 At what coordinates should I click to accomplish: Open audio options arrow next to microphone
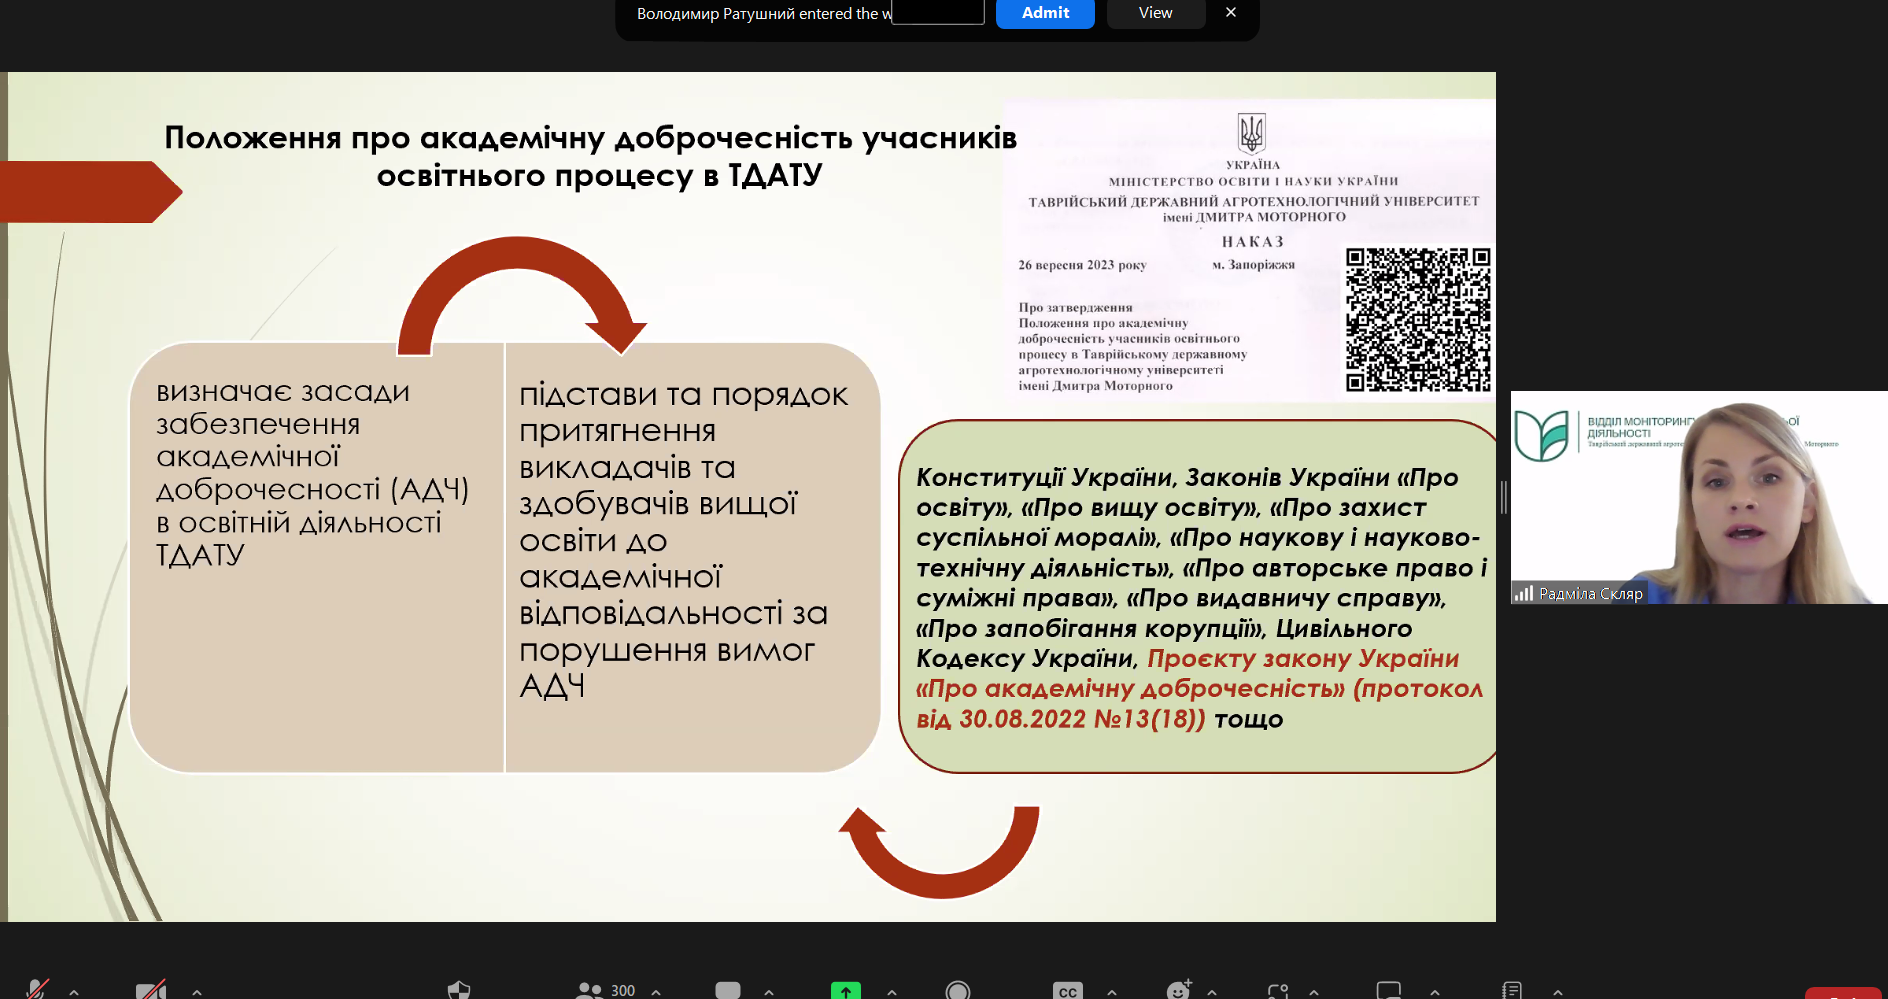click(74, 992)
